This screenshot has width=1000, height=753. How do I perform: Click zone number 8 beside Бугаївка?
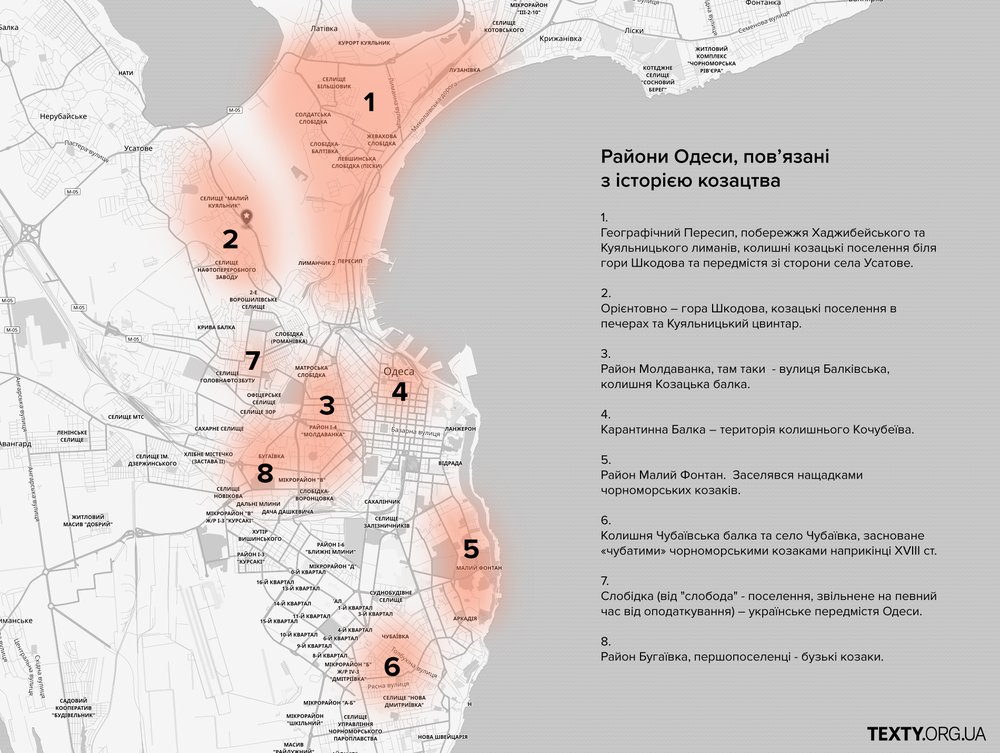tap(264, 472)
